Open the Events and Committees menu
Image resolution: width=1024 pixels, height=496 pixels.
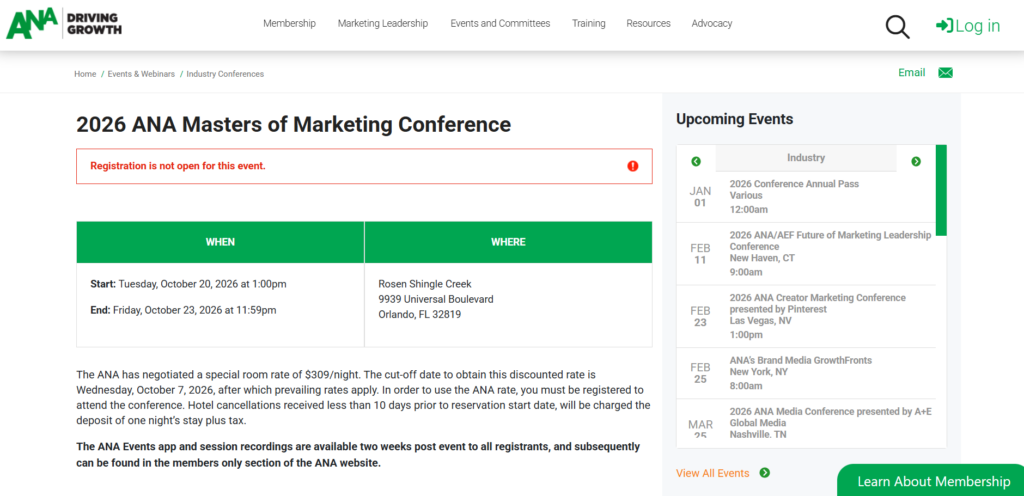point(500,23)
